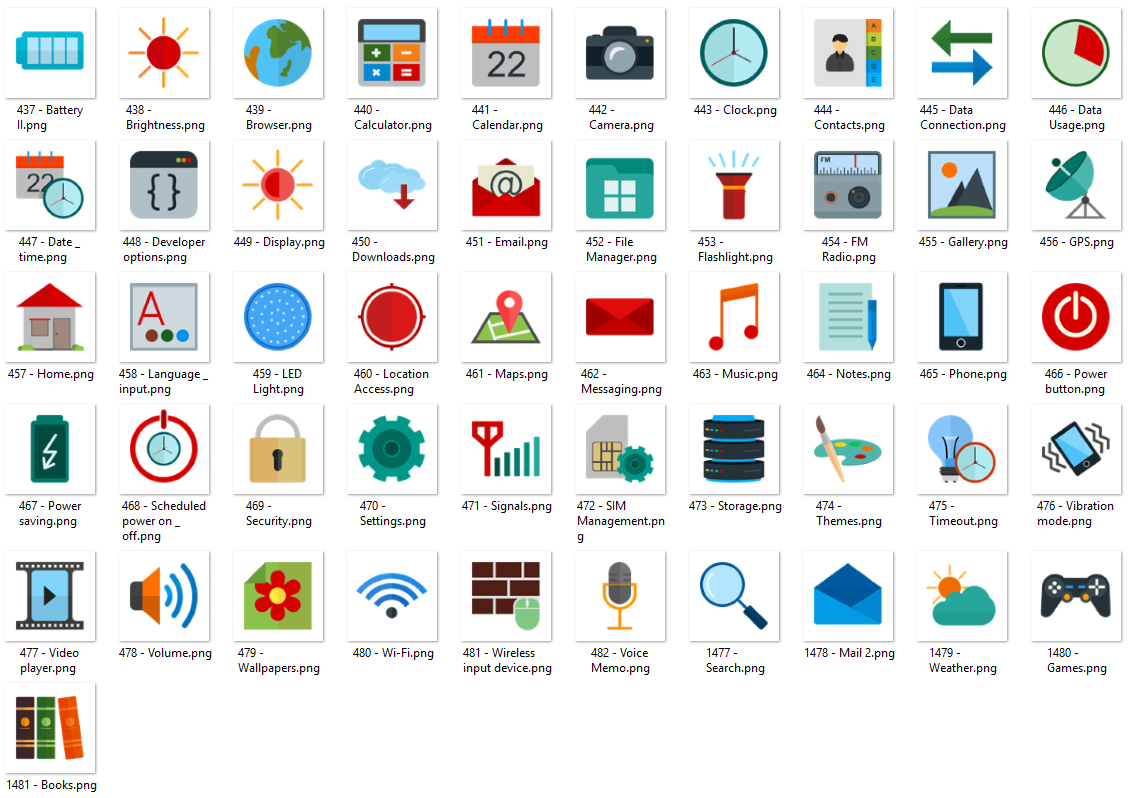Select the Volume speaker icon
The height and width of the screenshot is (798, 1129).
(163, 596)
